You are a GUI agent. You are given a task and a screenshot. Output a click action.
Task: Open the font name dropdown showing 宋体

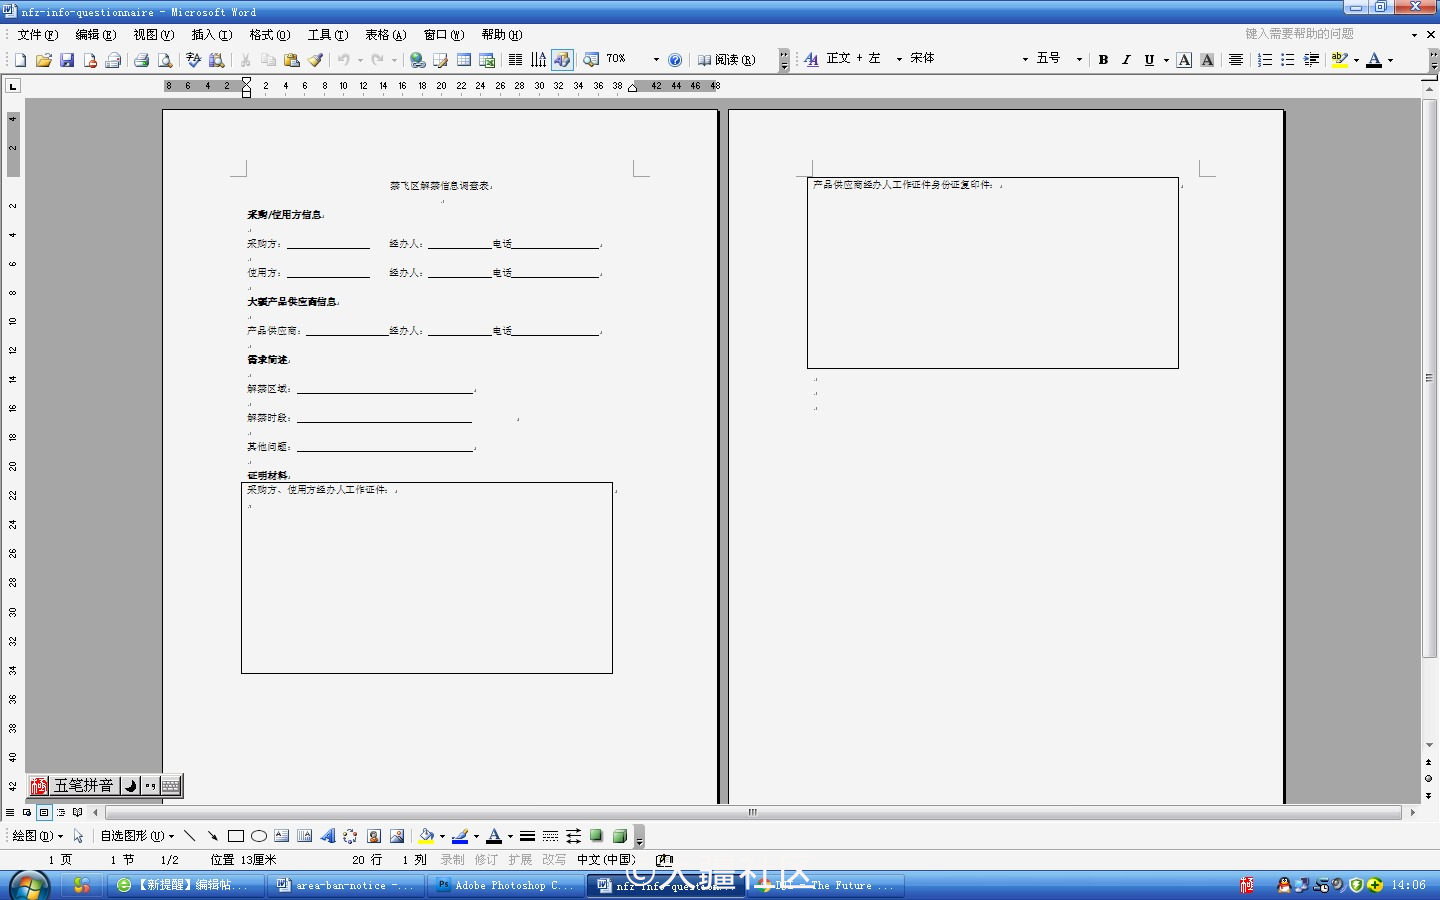[1025, 60]
